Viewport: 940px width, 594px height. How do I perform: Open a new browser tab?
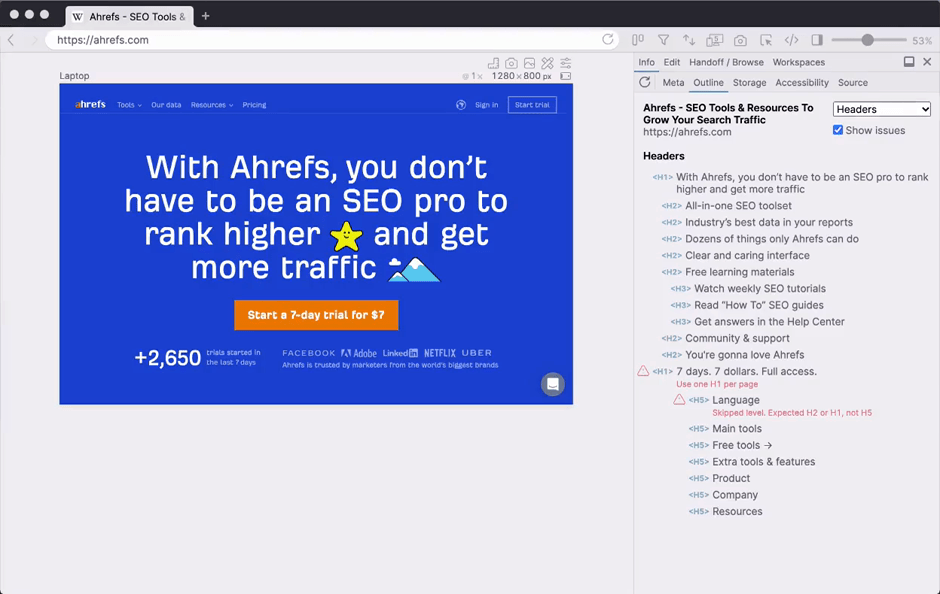click(x=206, y=16)
